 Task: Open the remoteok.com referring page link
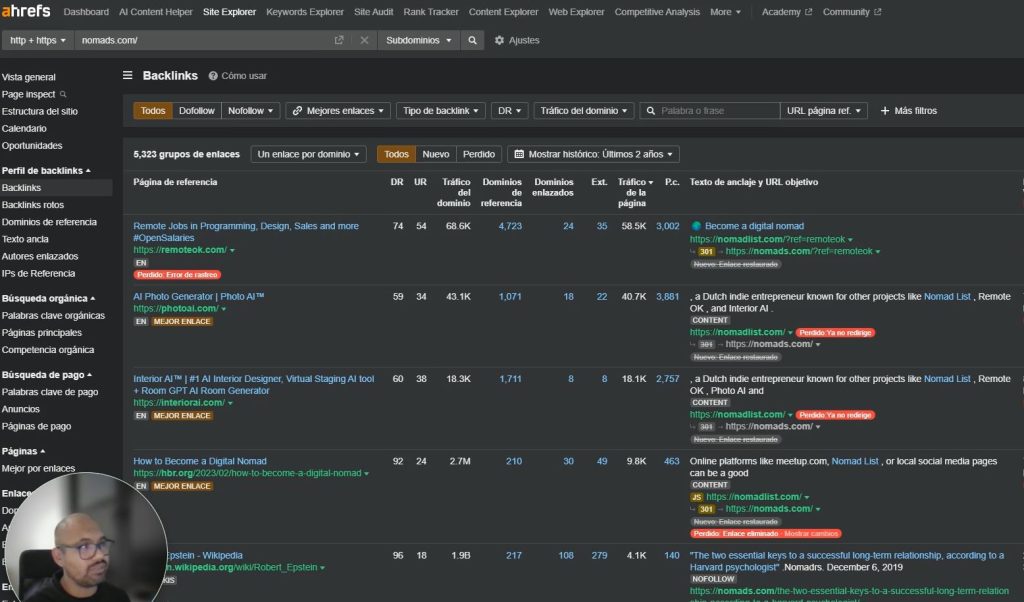[180, 250]
